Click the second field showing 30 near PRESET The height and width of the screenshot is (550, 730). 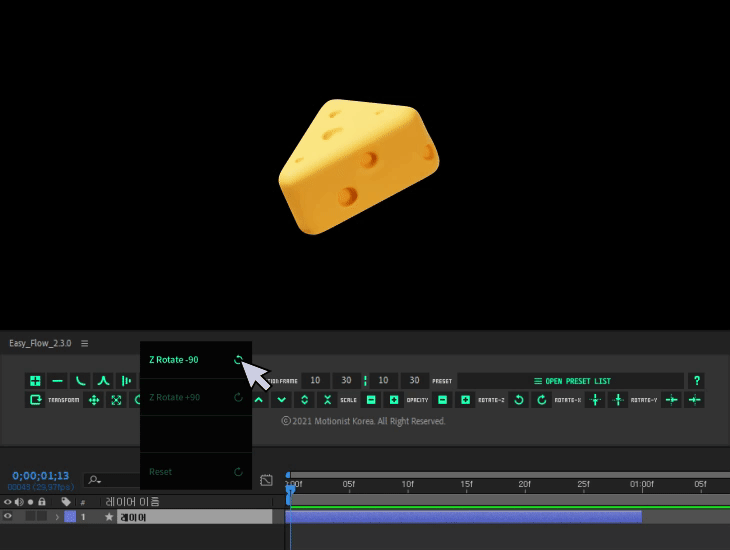tap(414, 380)
